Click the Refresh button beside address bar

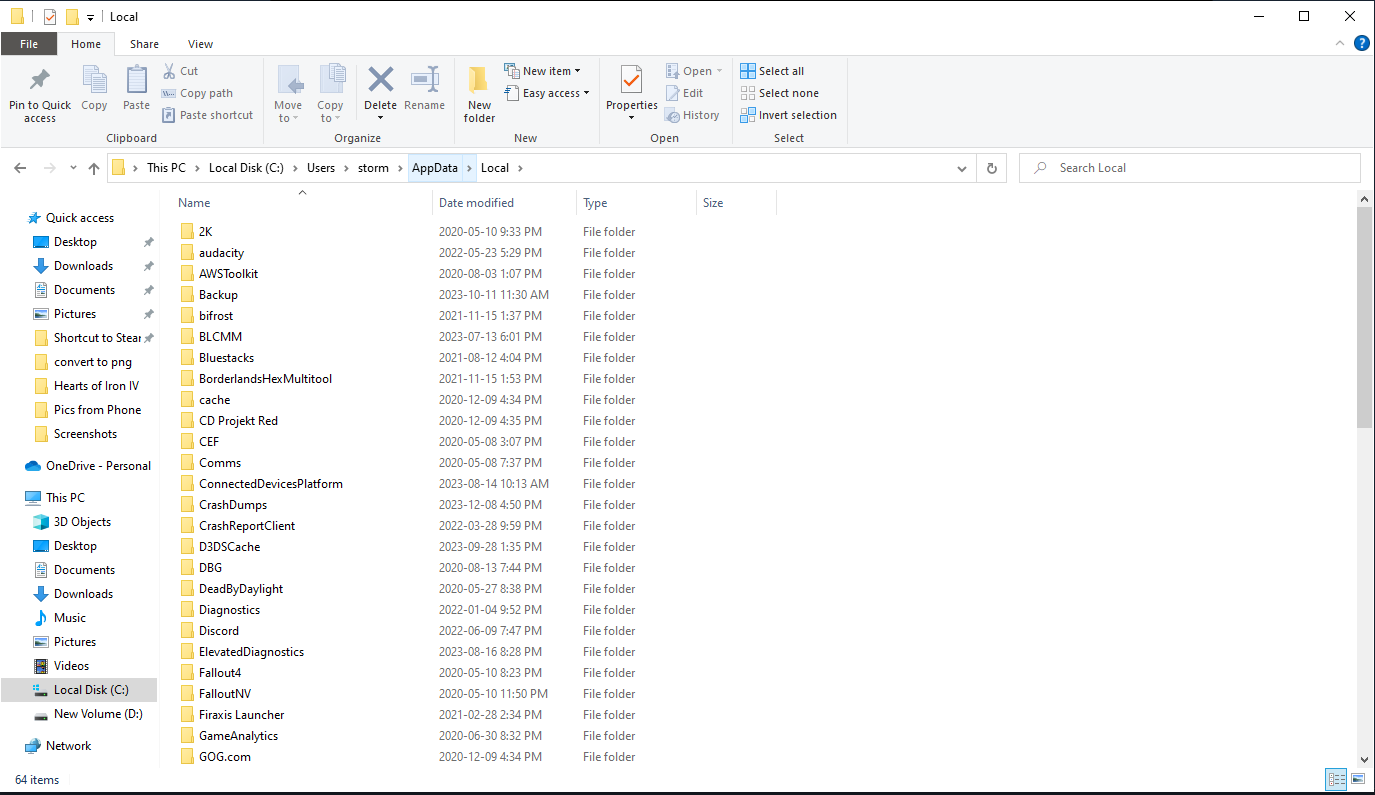(x=991, y=168)
